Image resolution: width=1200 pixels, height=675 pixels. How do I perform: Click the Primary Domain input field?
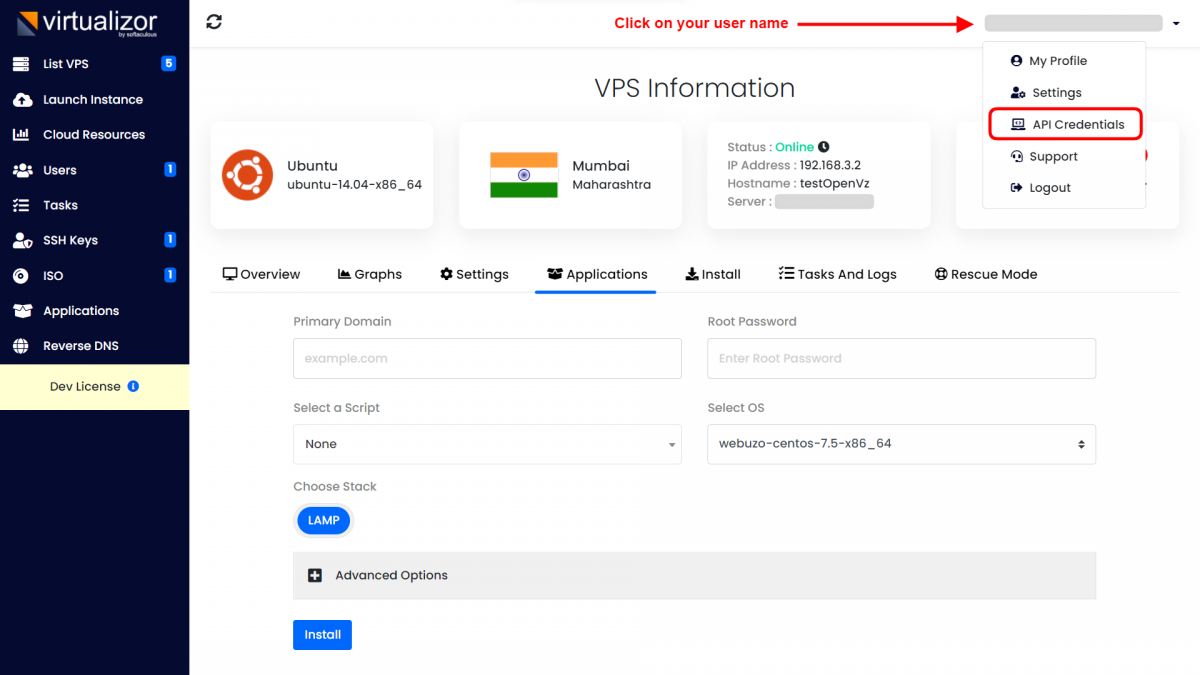487,358
